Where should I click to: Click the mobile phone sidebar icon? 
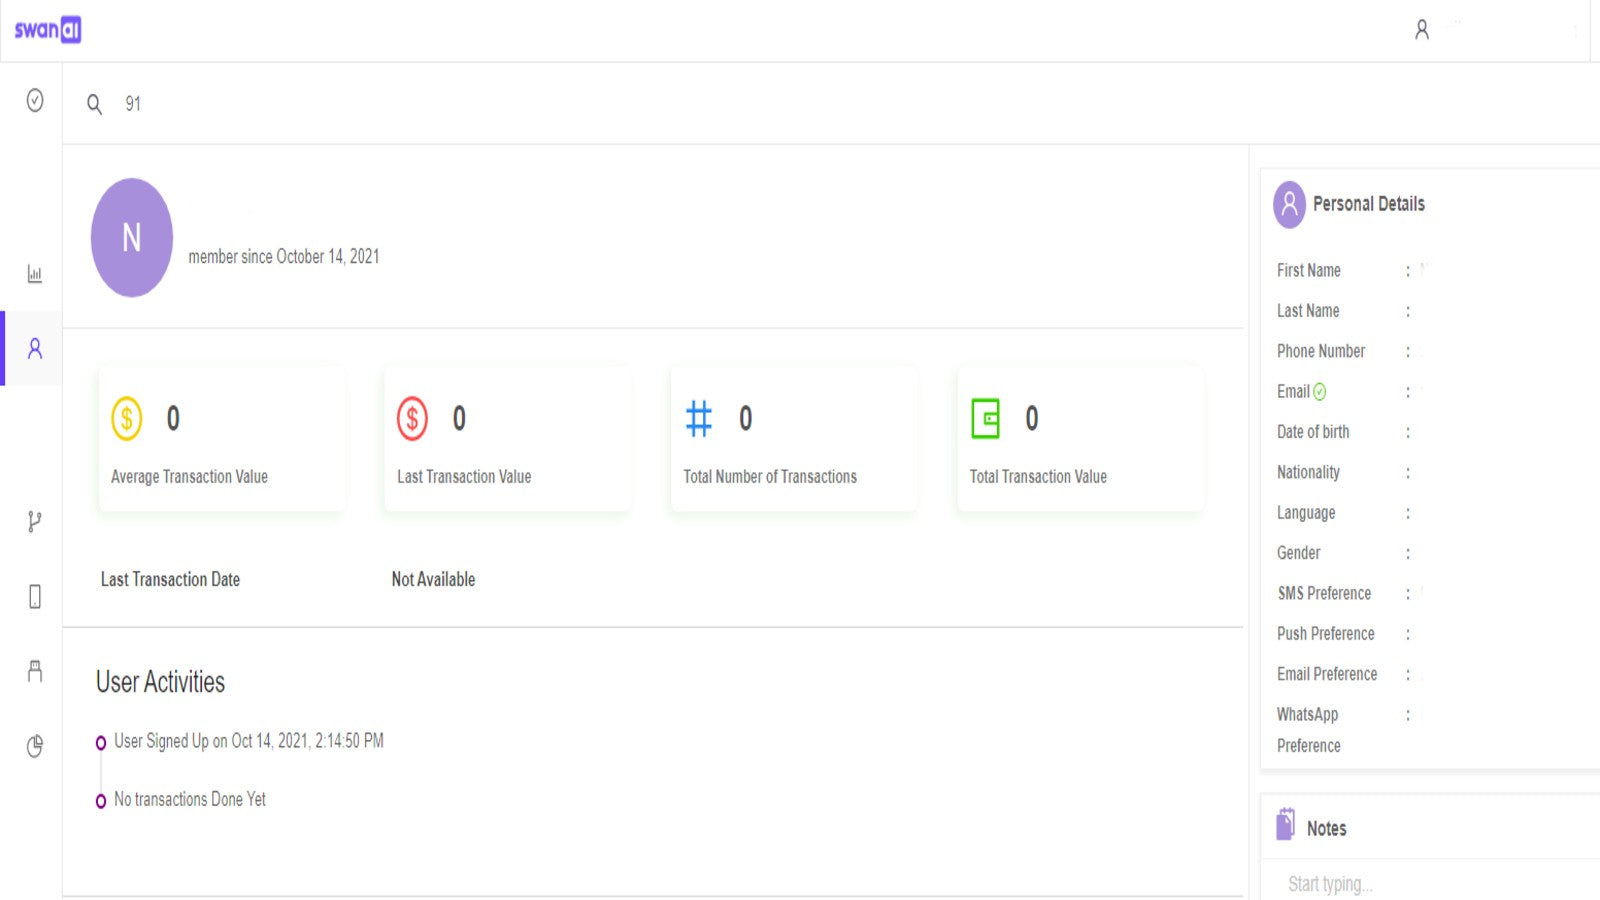[x=35, y=597]
